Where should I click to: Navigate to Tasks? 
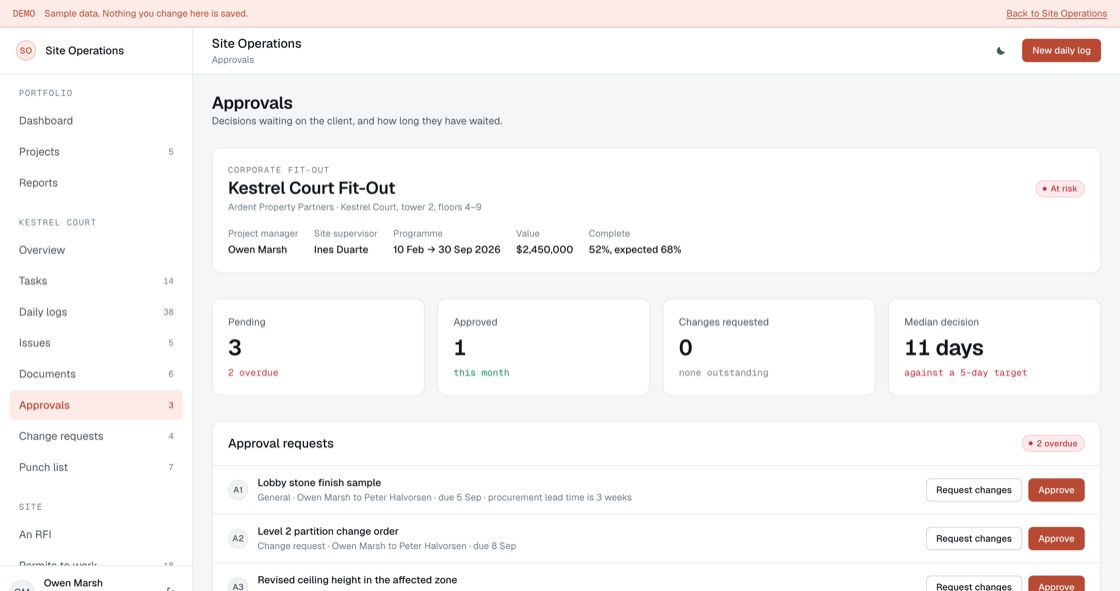tap(96, 281)
